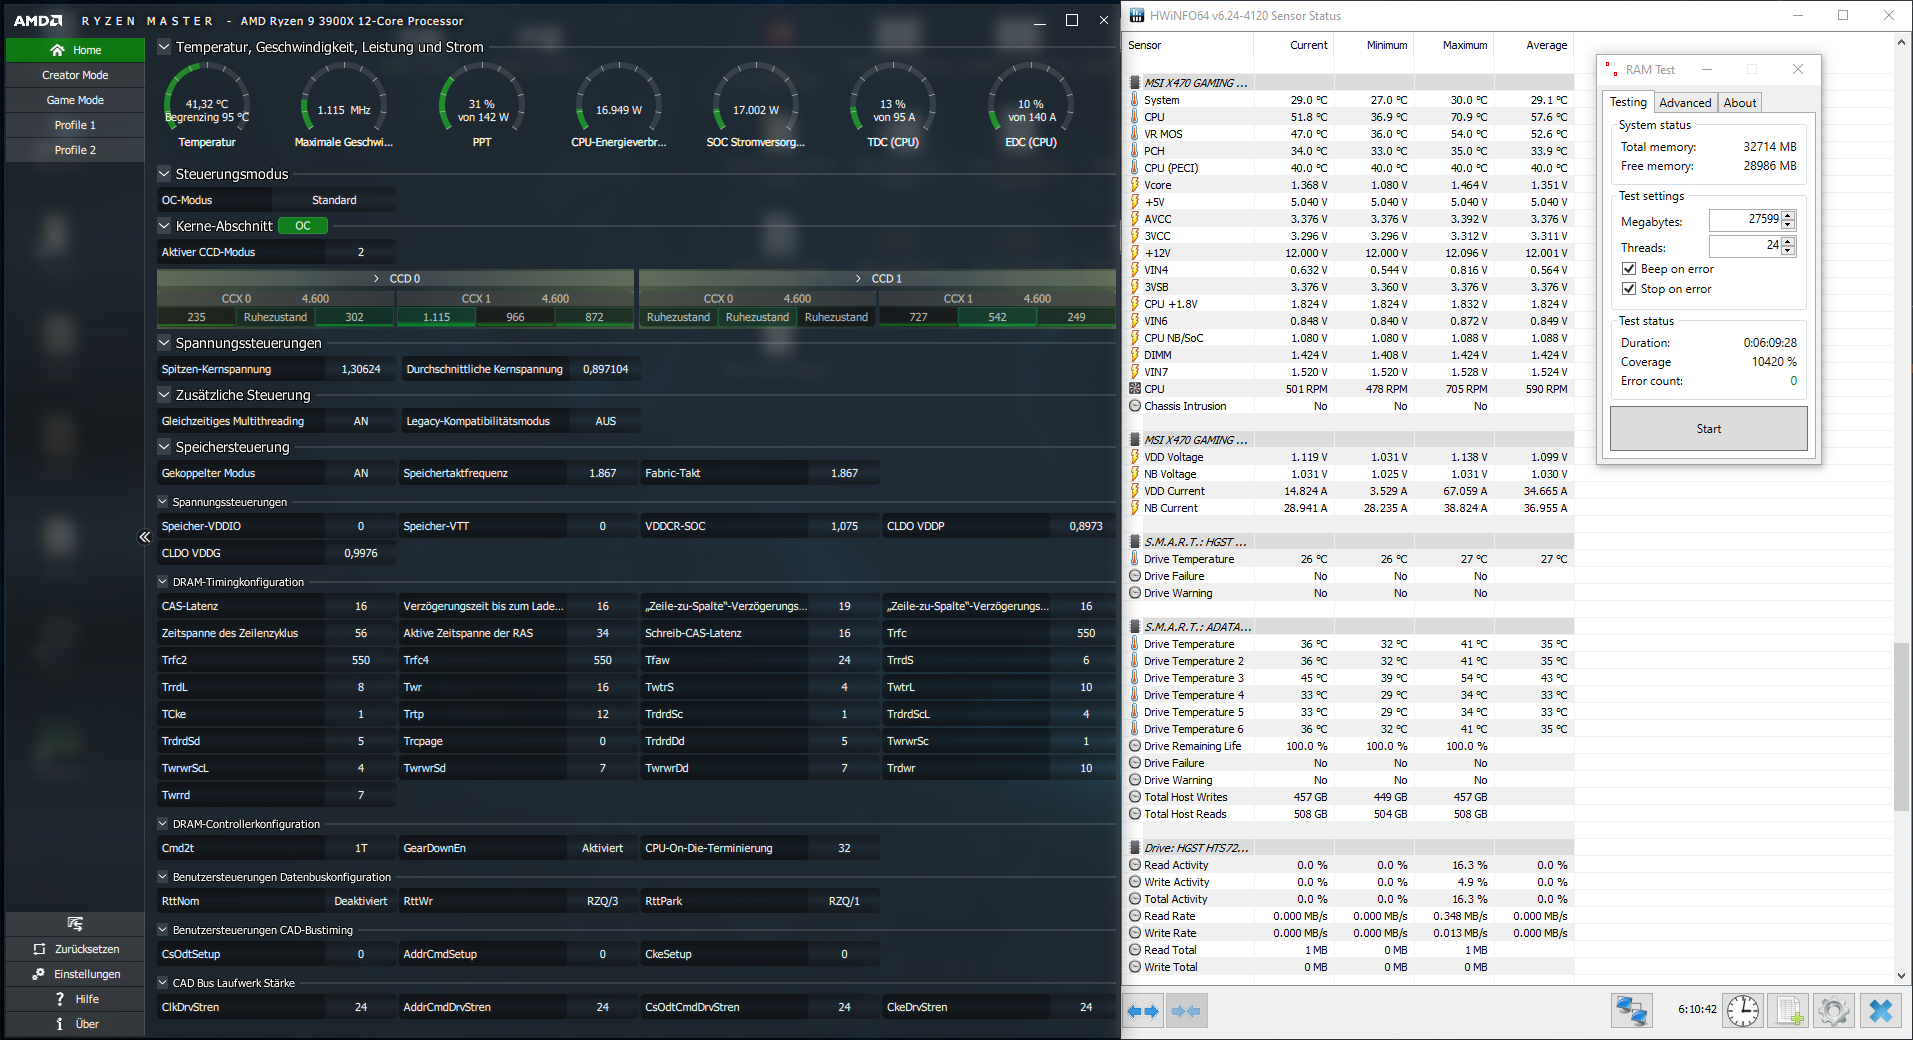The image size is (1913, 1040).
Task: Click the RAM Test app icon
Action: tap(1611, 69)
